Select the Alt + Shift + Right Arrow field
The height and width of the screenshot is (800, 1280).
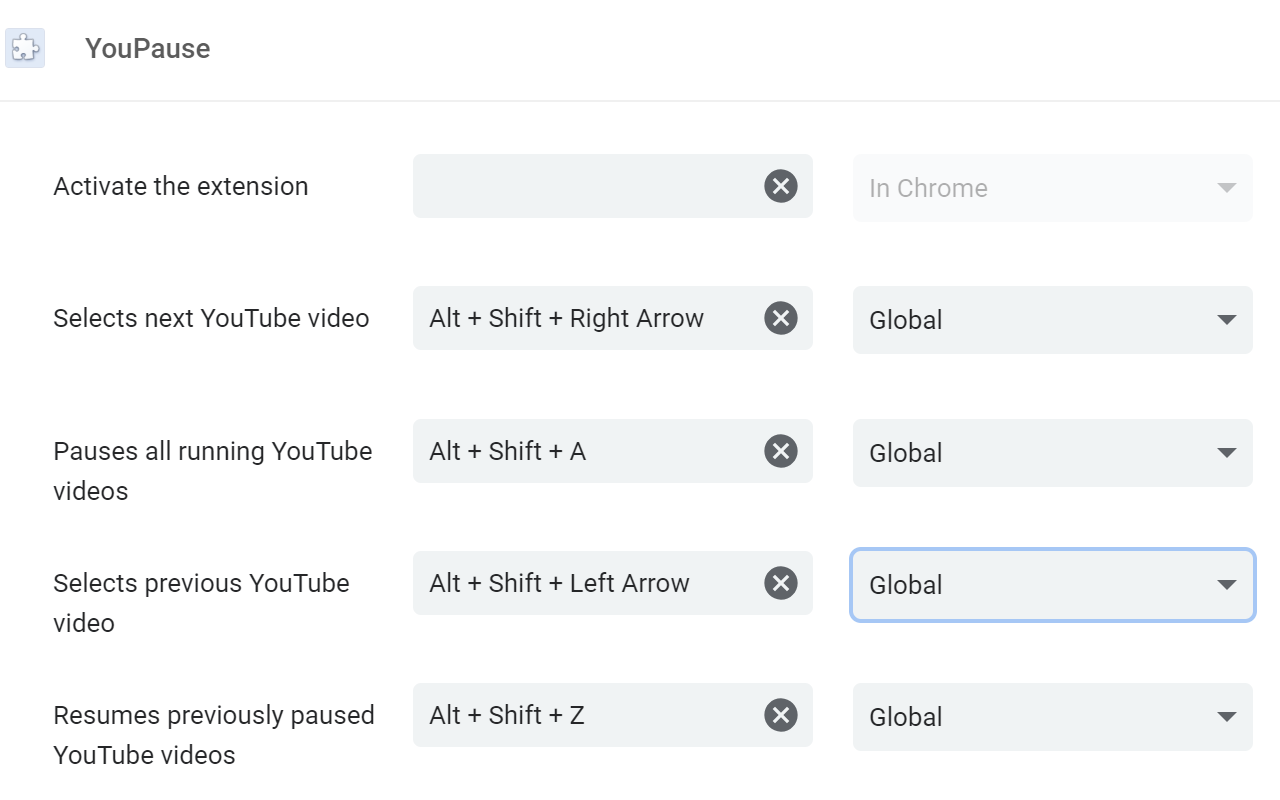click(565, 318)
